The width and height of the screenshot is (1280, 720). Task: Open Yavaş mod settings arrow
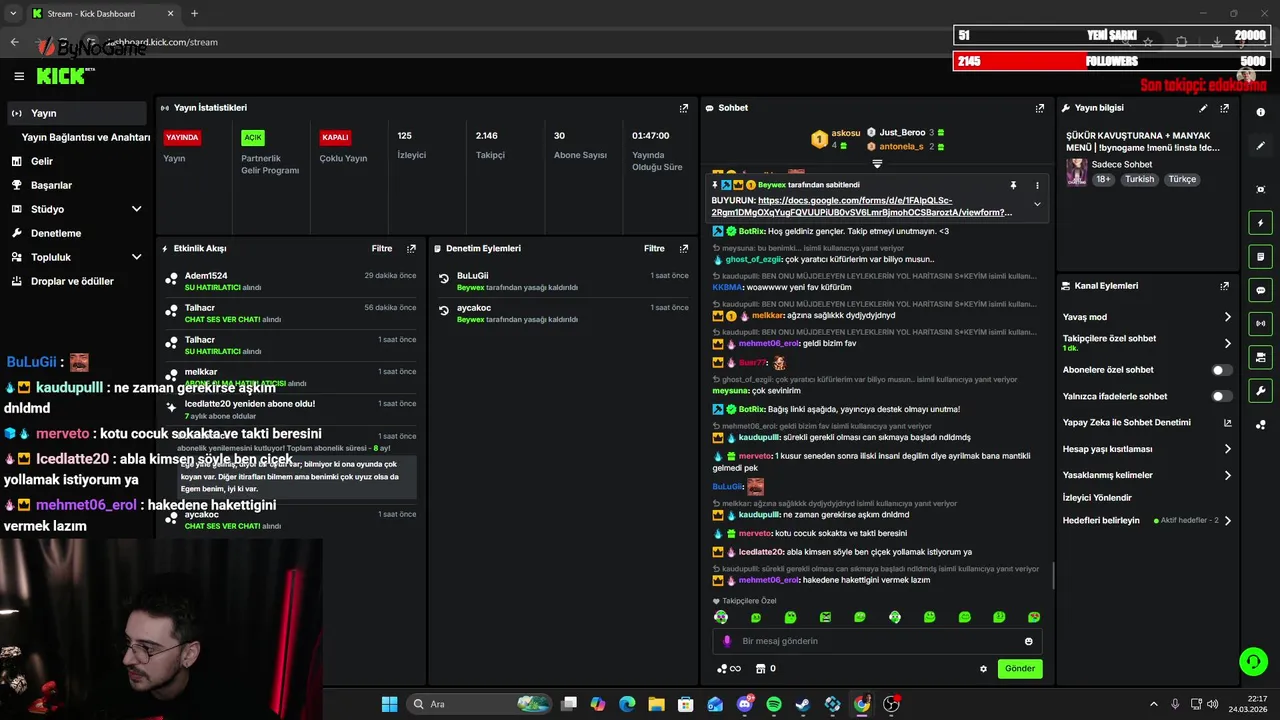click(x=1228, y=317)
